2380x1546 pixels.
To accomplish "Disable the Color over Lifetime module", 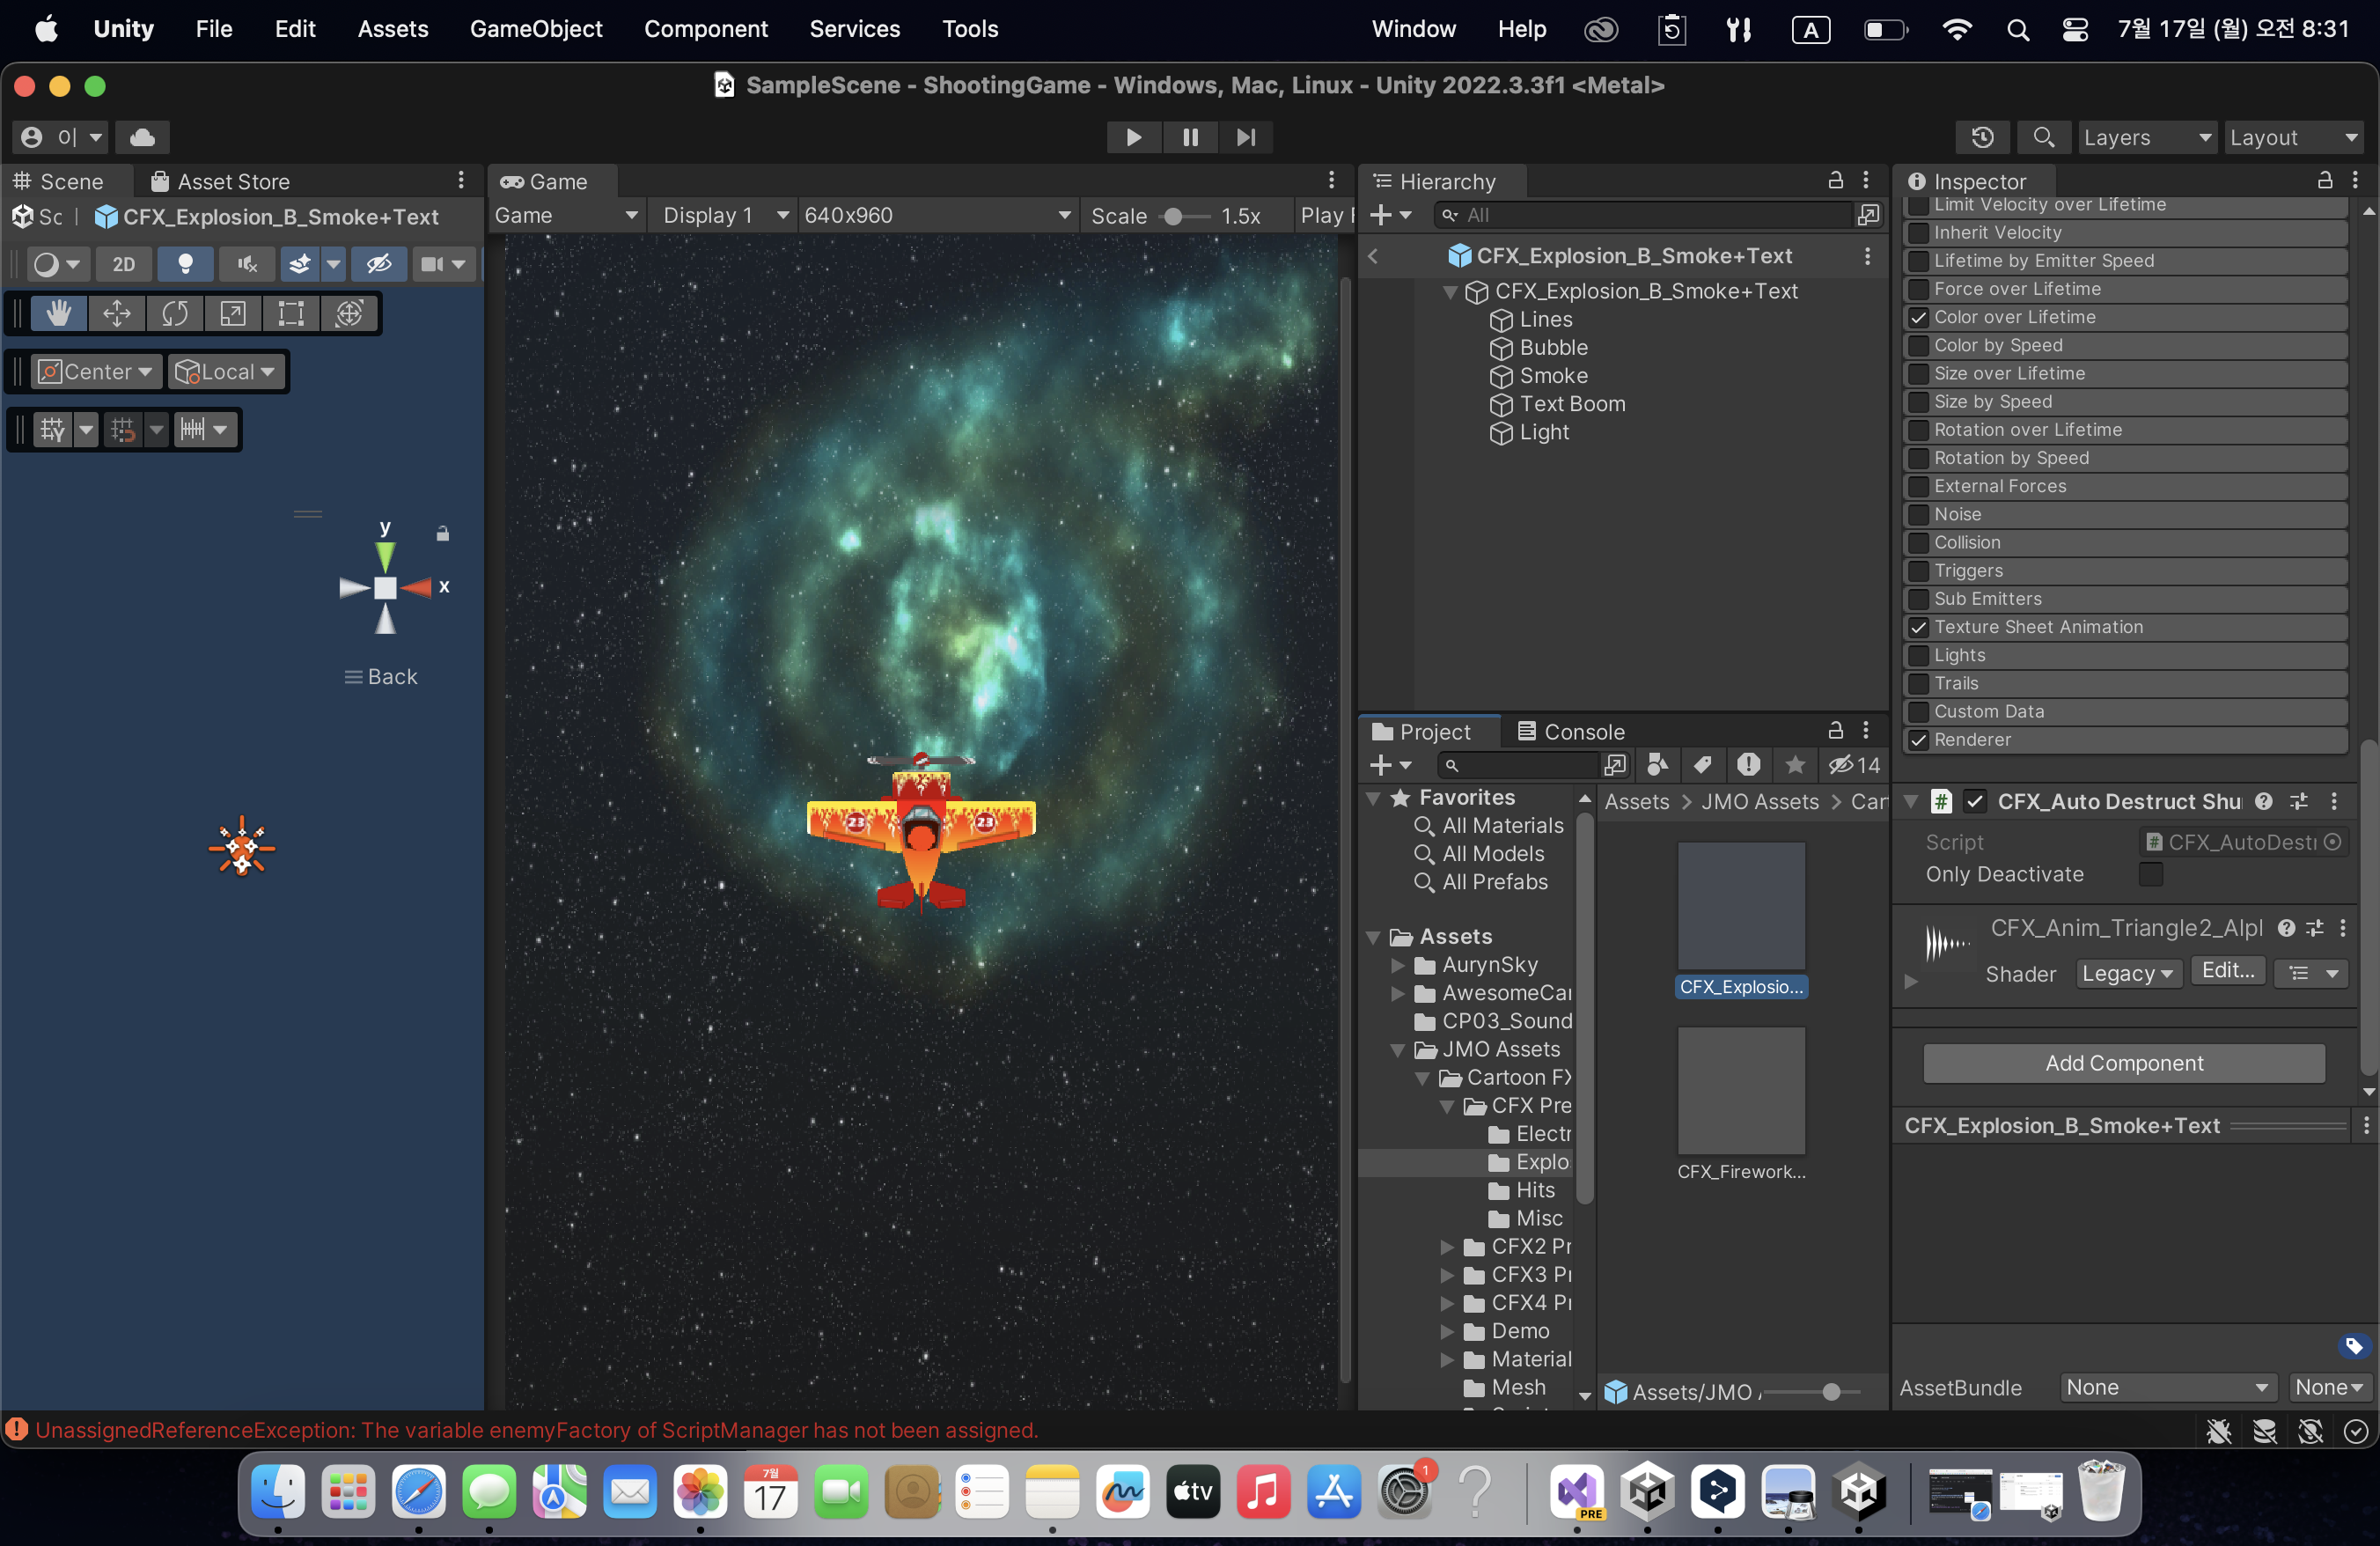I will click(1918, 318).
